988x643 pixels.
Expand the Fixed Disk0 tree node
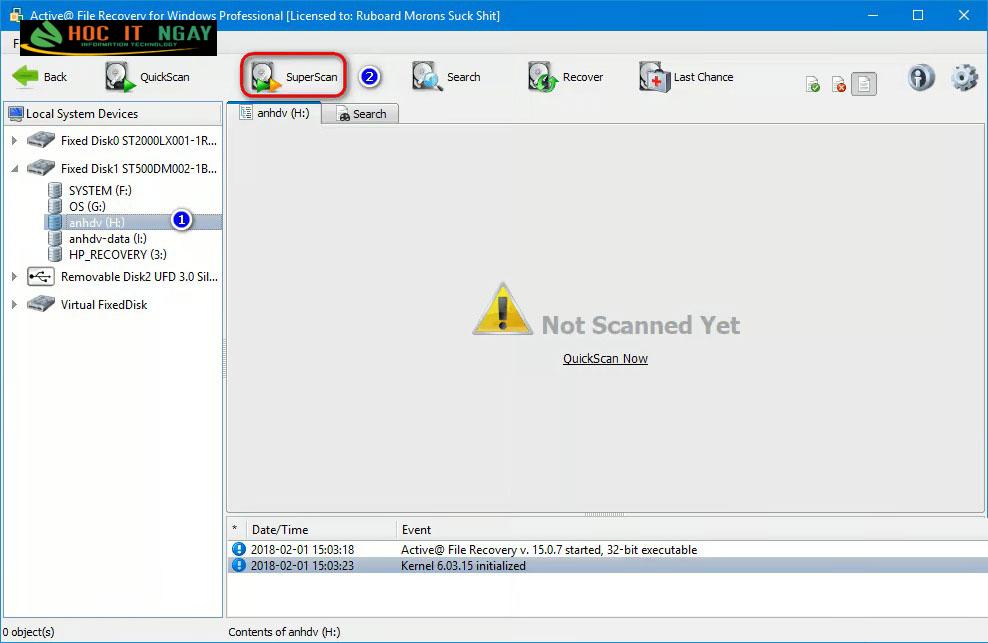tap(14, 141)
